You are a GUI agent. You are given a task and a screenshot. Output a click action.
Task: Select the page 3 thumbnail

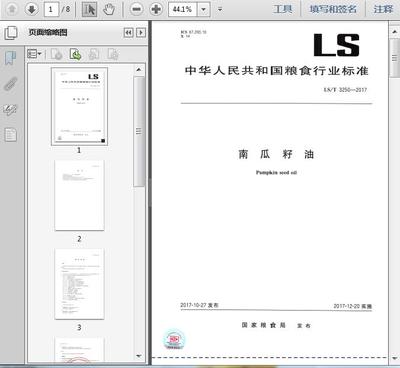coord(79,284)
